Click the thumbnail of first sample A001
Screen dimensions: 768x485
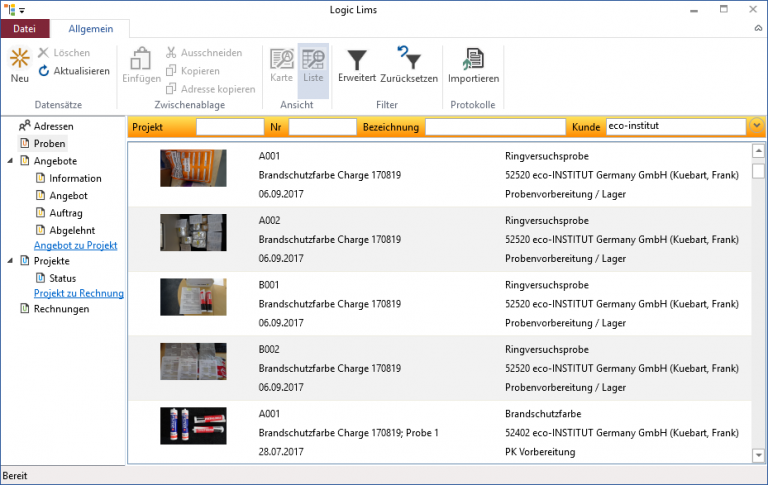(x=193, y=168)
